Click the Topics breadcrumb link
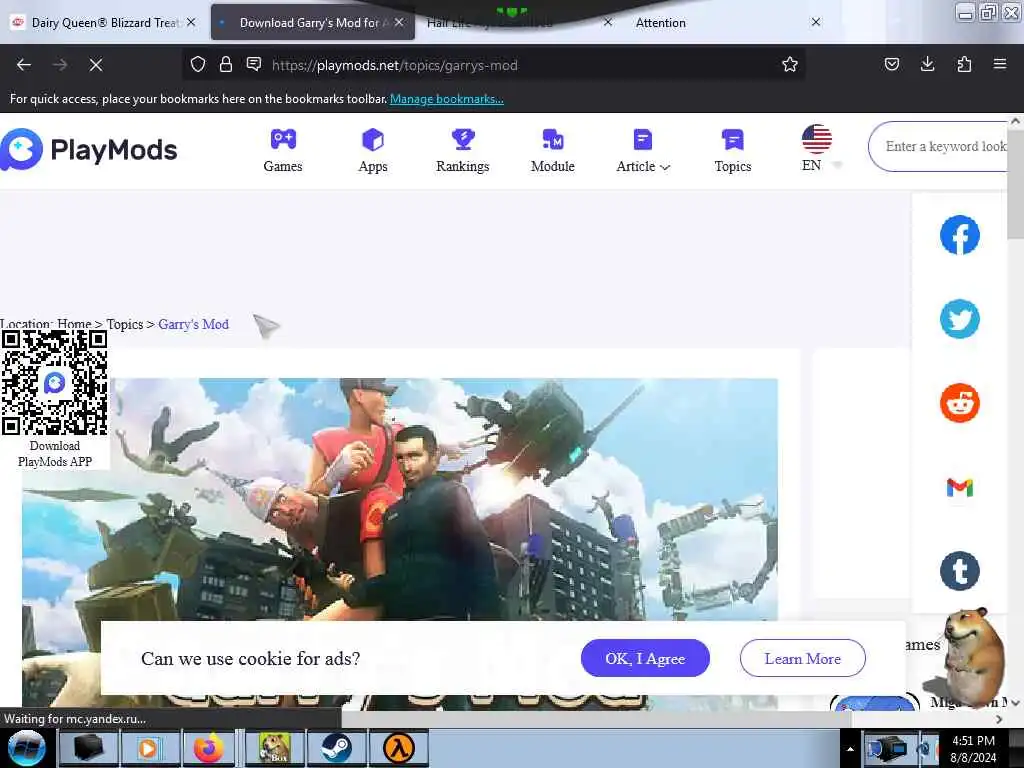1024x768 pixels. click(125, 325)
